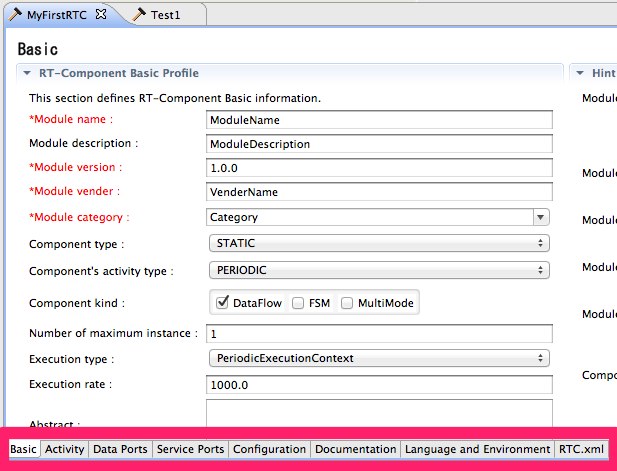The image size is (617, 471).
Task: Open the Data Ports tab
Action: coord(120,449)
